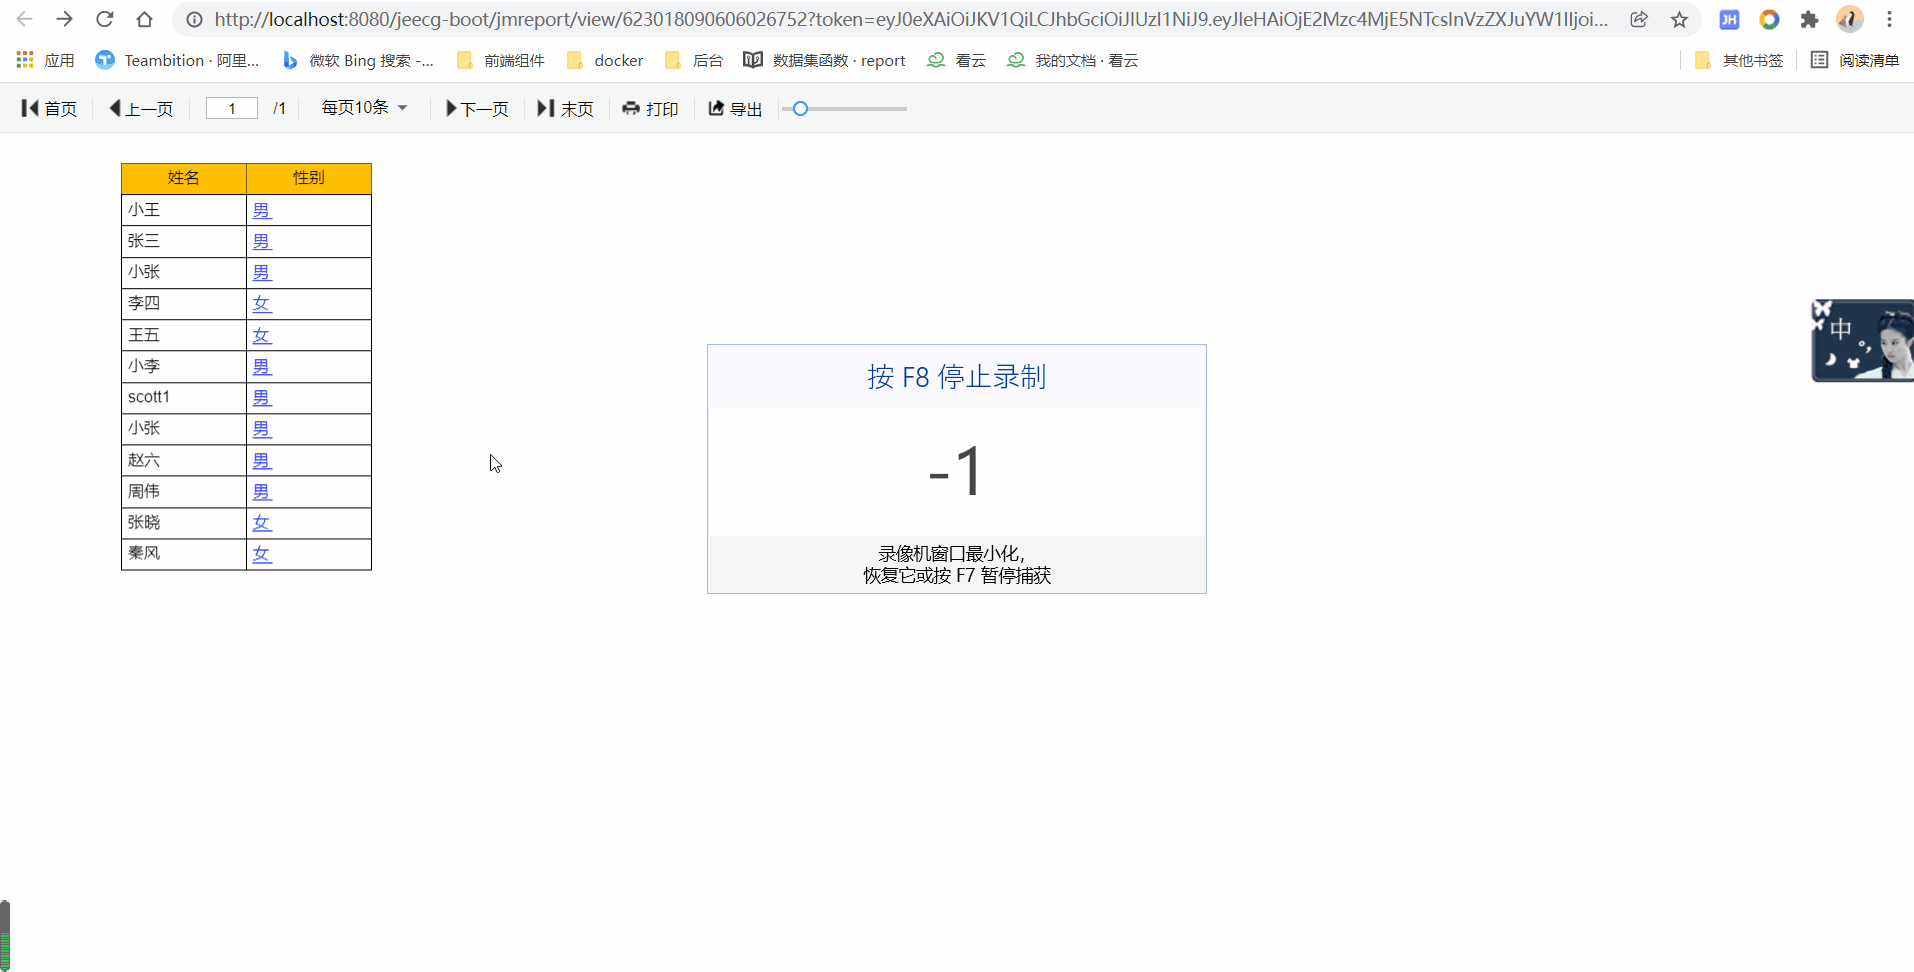
Task: Open the 其他书签 folder
Action: [x=1739, y=60]
